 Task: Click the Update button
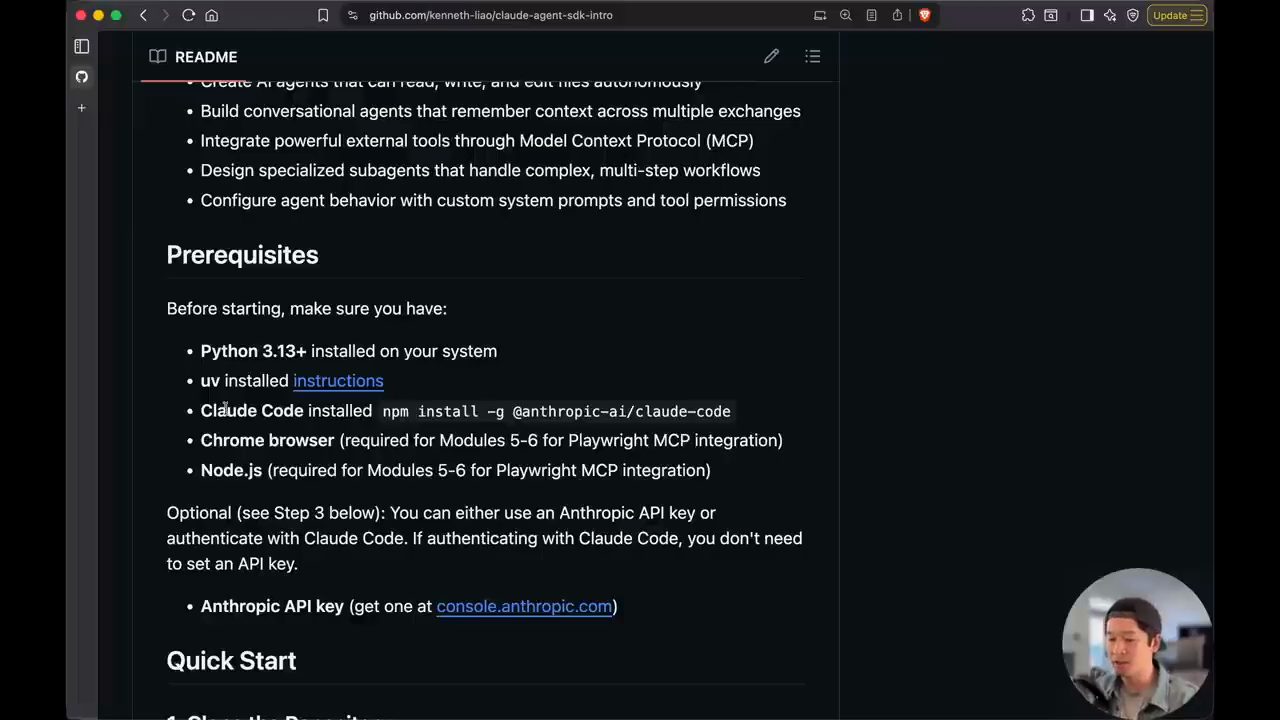[1177, 15]
